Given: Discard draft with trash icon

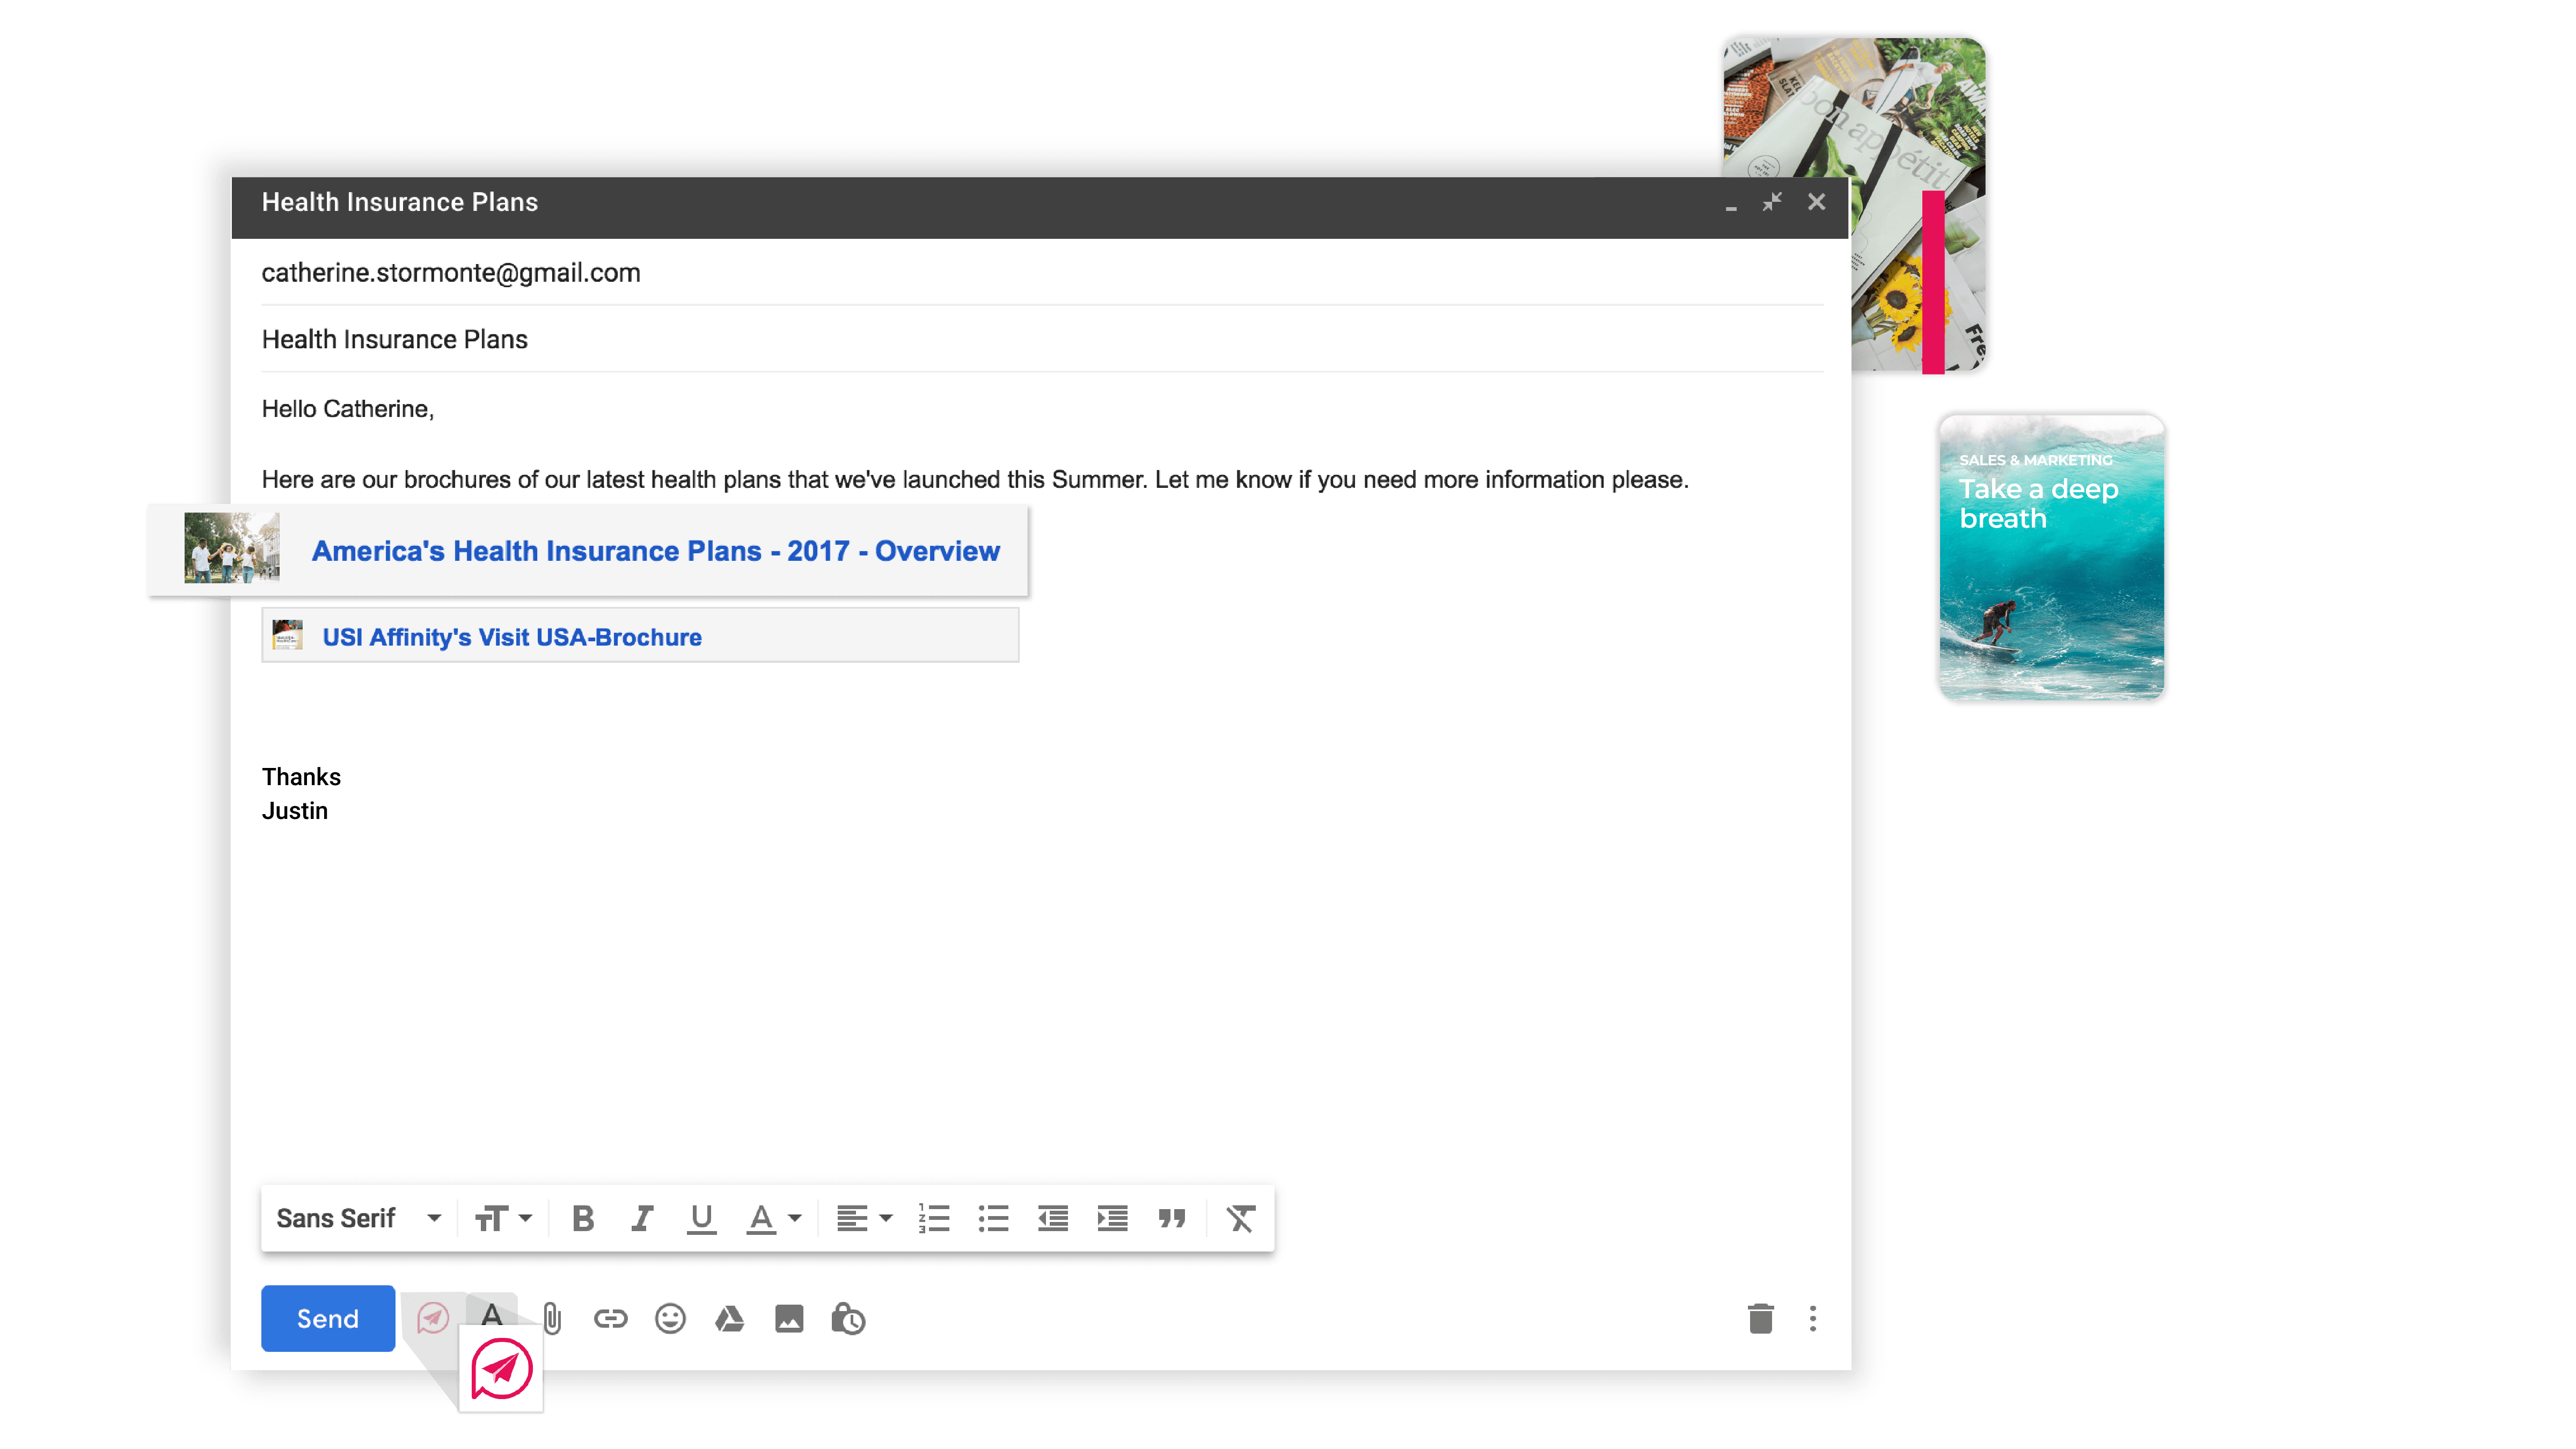Looking at the screenshot, I should pyautogui.click(x=1760, y=1318).
